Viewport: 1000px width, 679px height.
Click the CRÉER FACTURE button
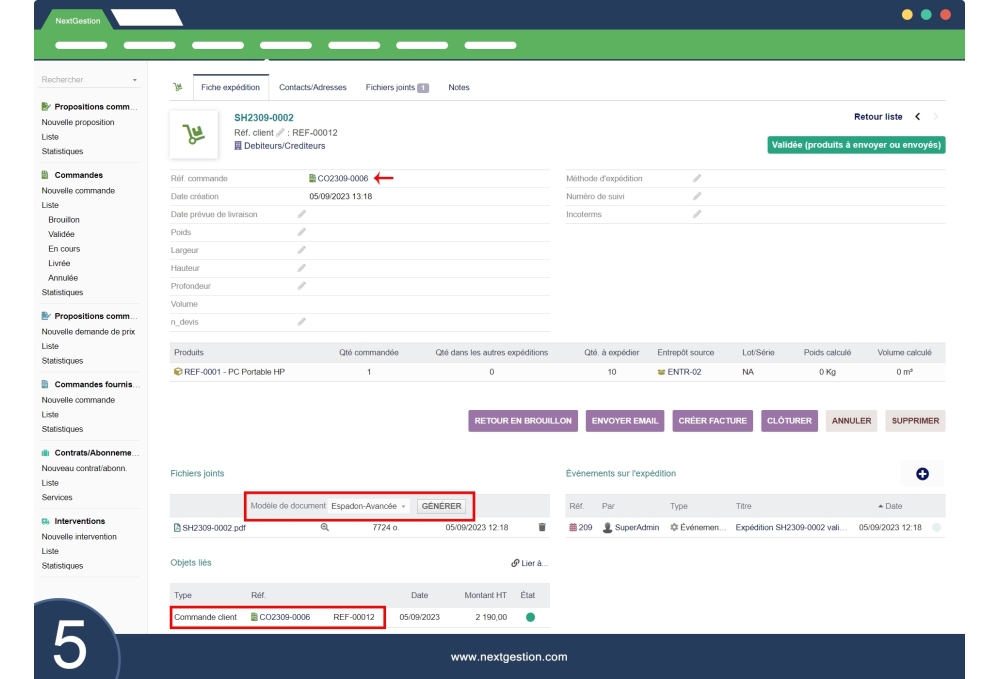[712, 421]
